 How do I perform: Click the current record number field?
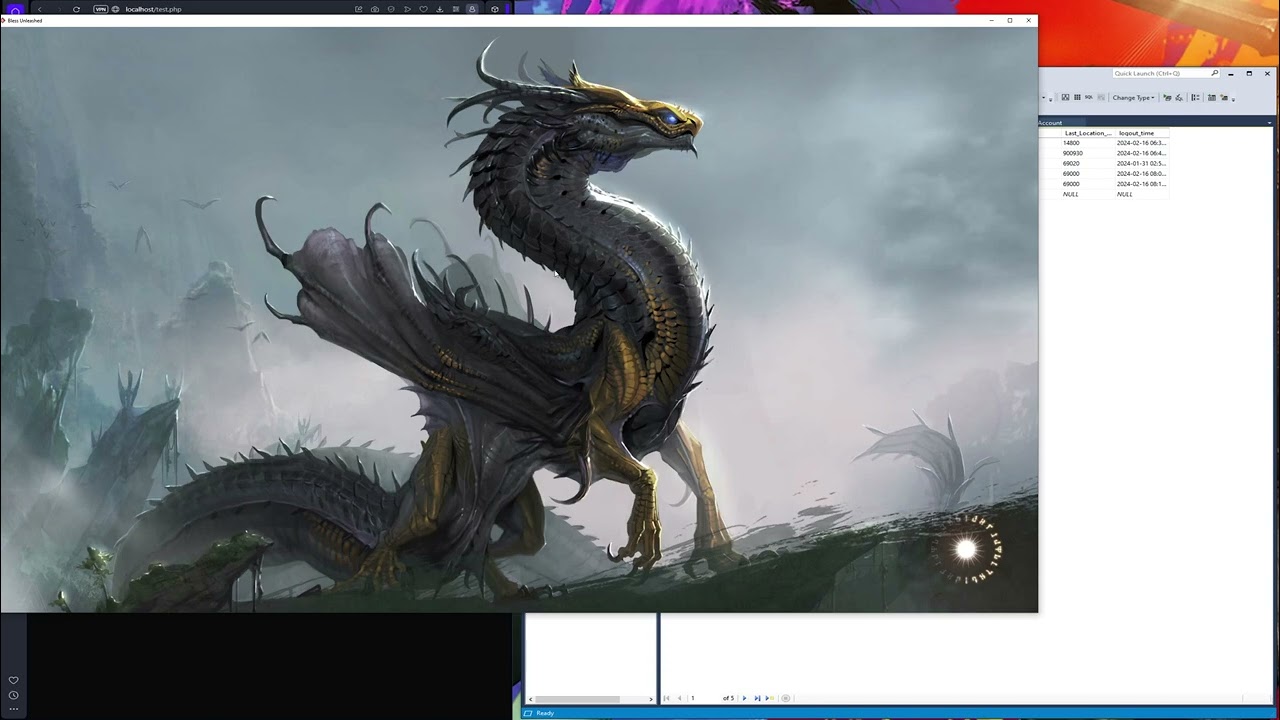point(703,698)
